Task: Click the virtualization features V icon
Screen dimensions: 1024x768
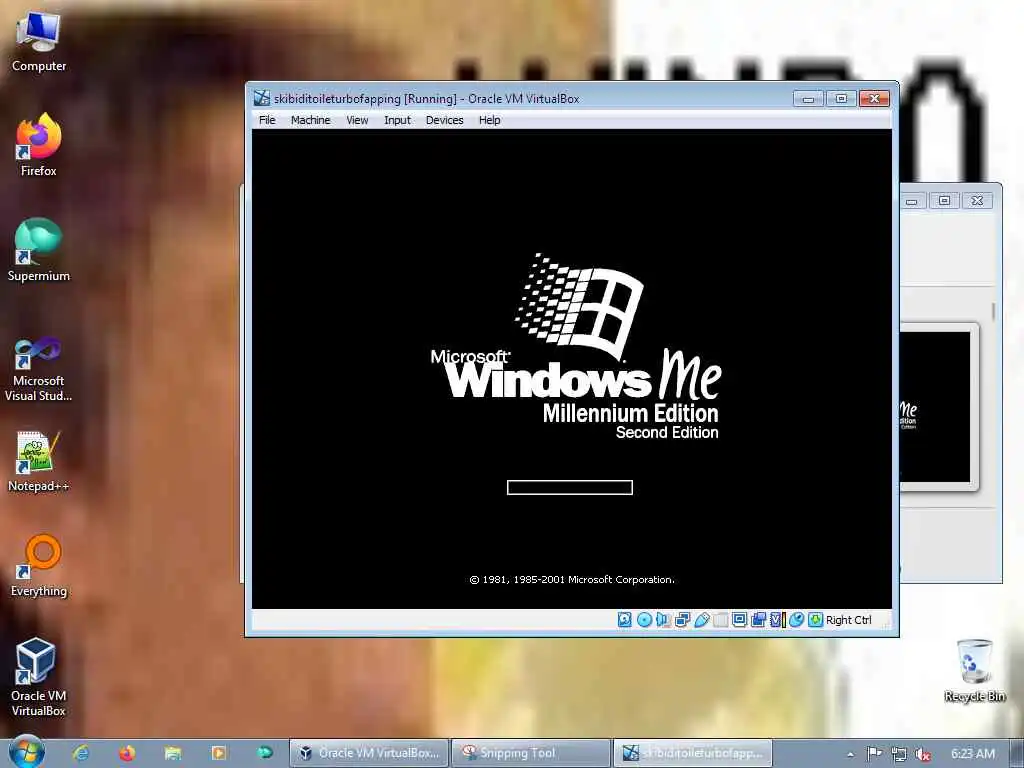Action: pos(777,620)
